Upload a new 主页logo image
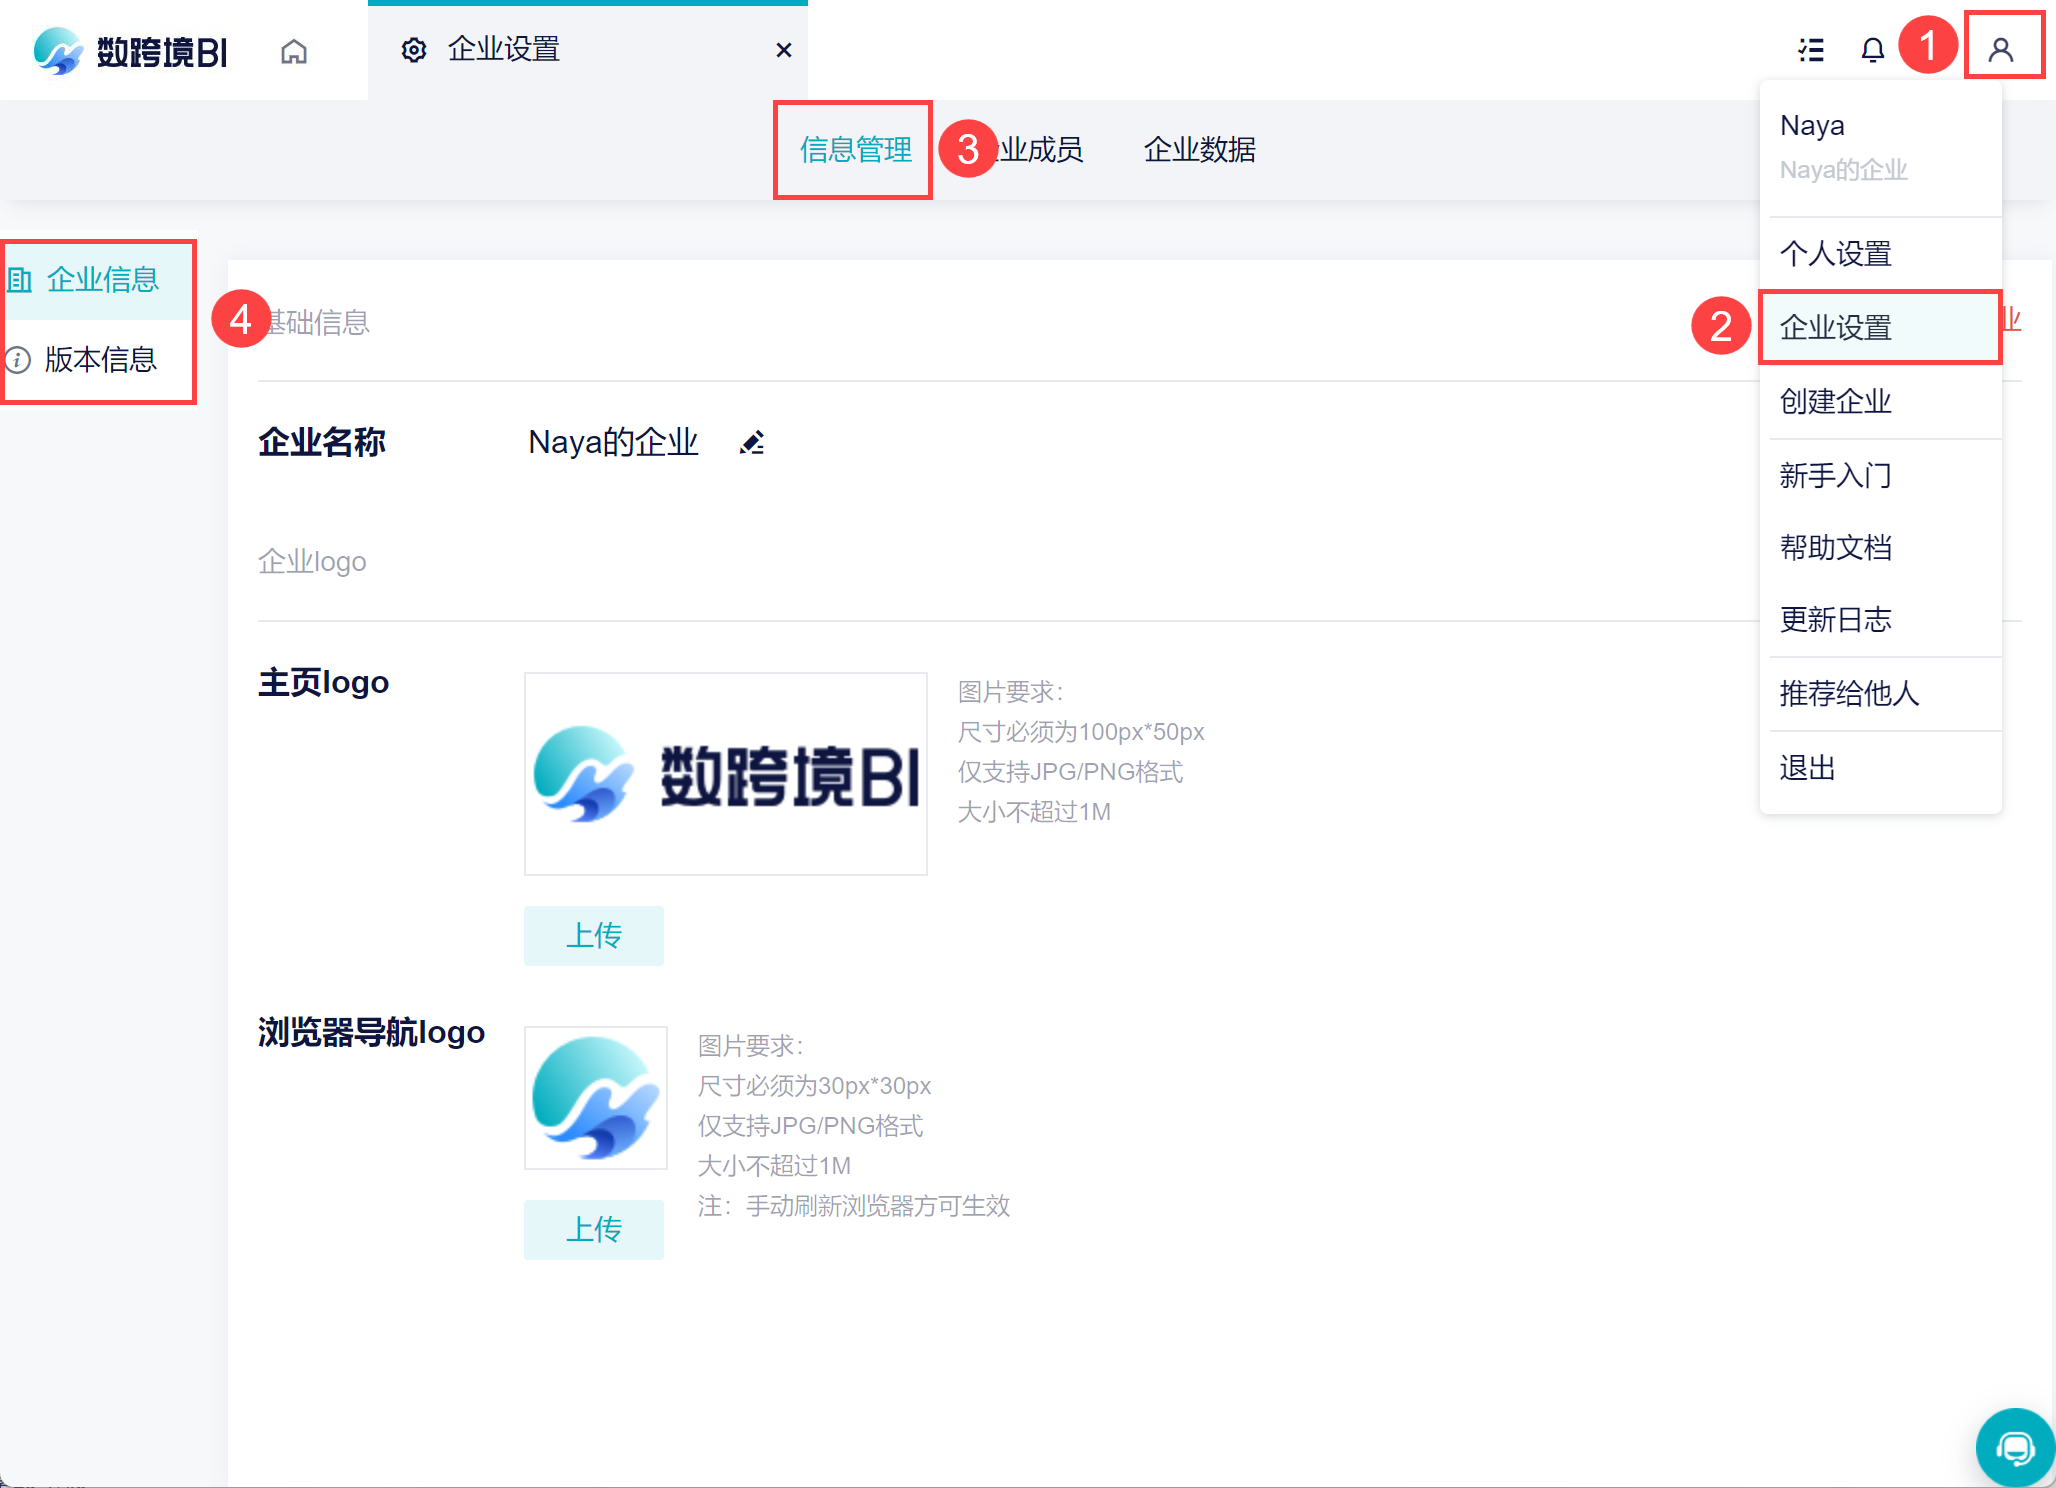 594,936
